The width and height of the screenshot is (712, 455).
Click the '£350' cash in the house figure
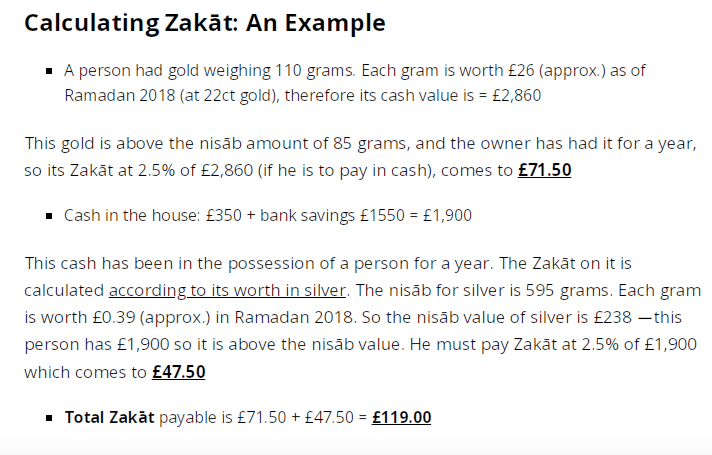click(x=223, y=215)
